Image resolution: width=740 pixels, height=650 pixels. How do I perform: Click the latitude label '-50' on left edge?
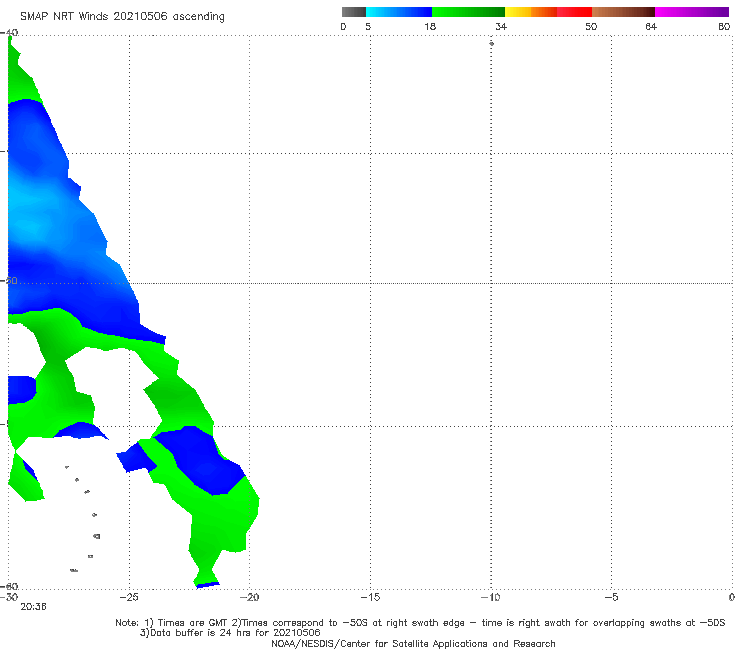pyautogui.click(x=9, y=280)
